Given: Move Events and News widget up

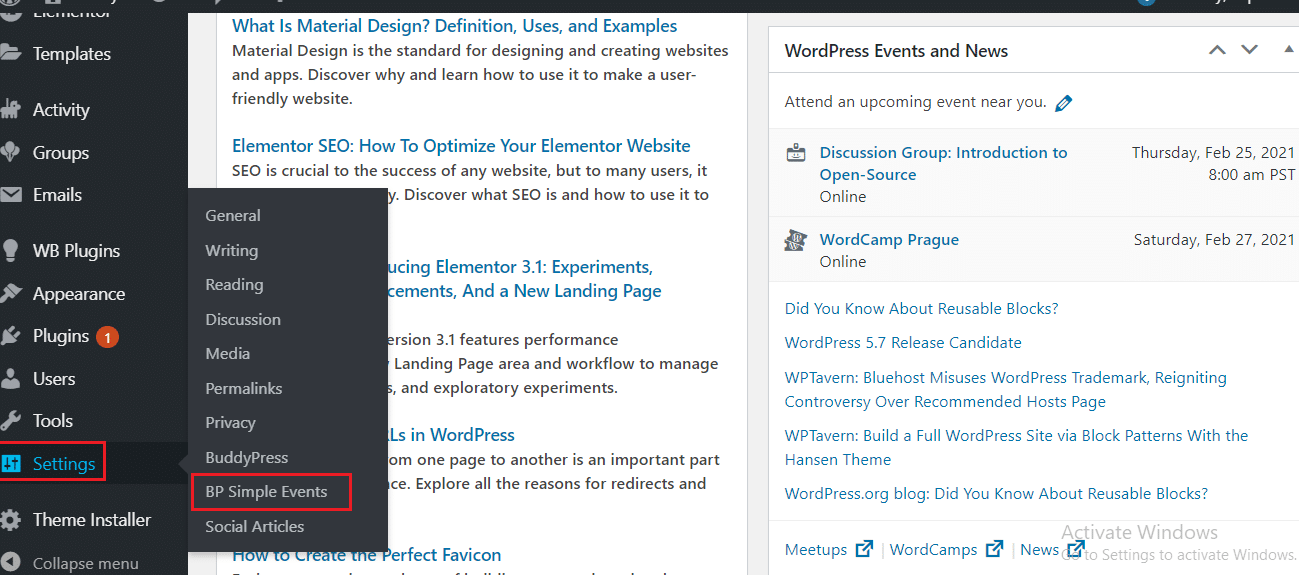Looking at the screenshot, I should point(1217,50).
